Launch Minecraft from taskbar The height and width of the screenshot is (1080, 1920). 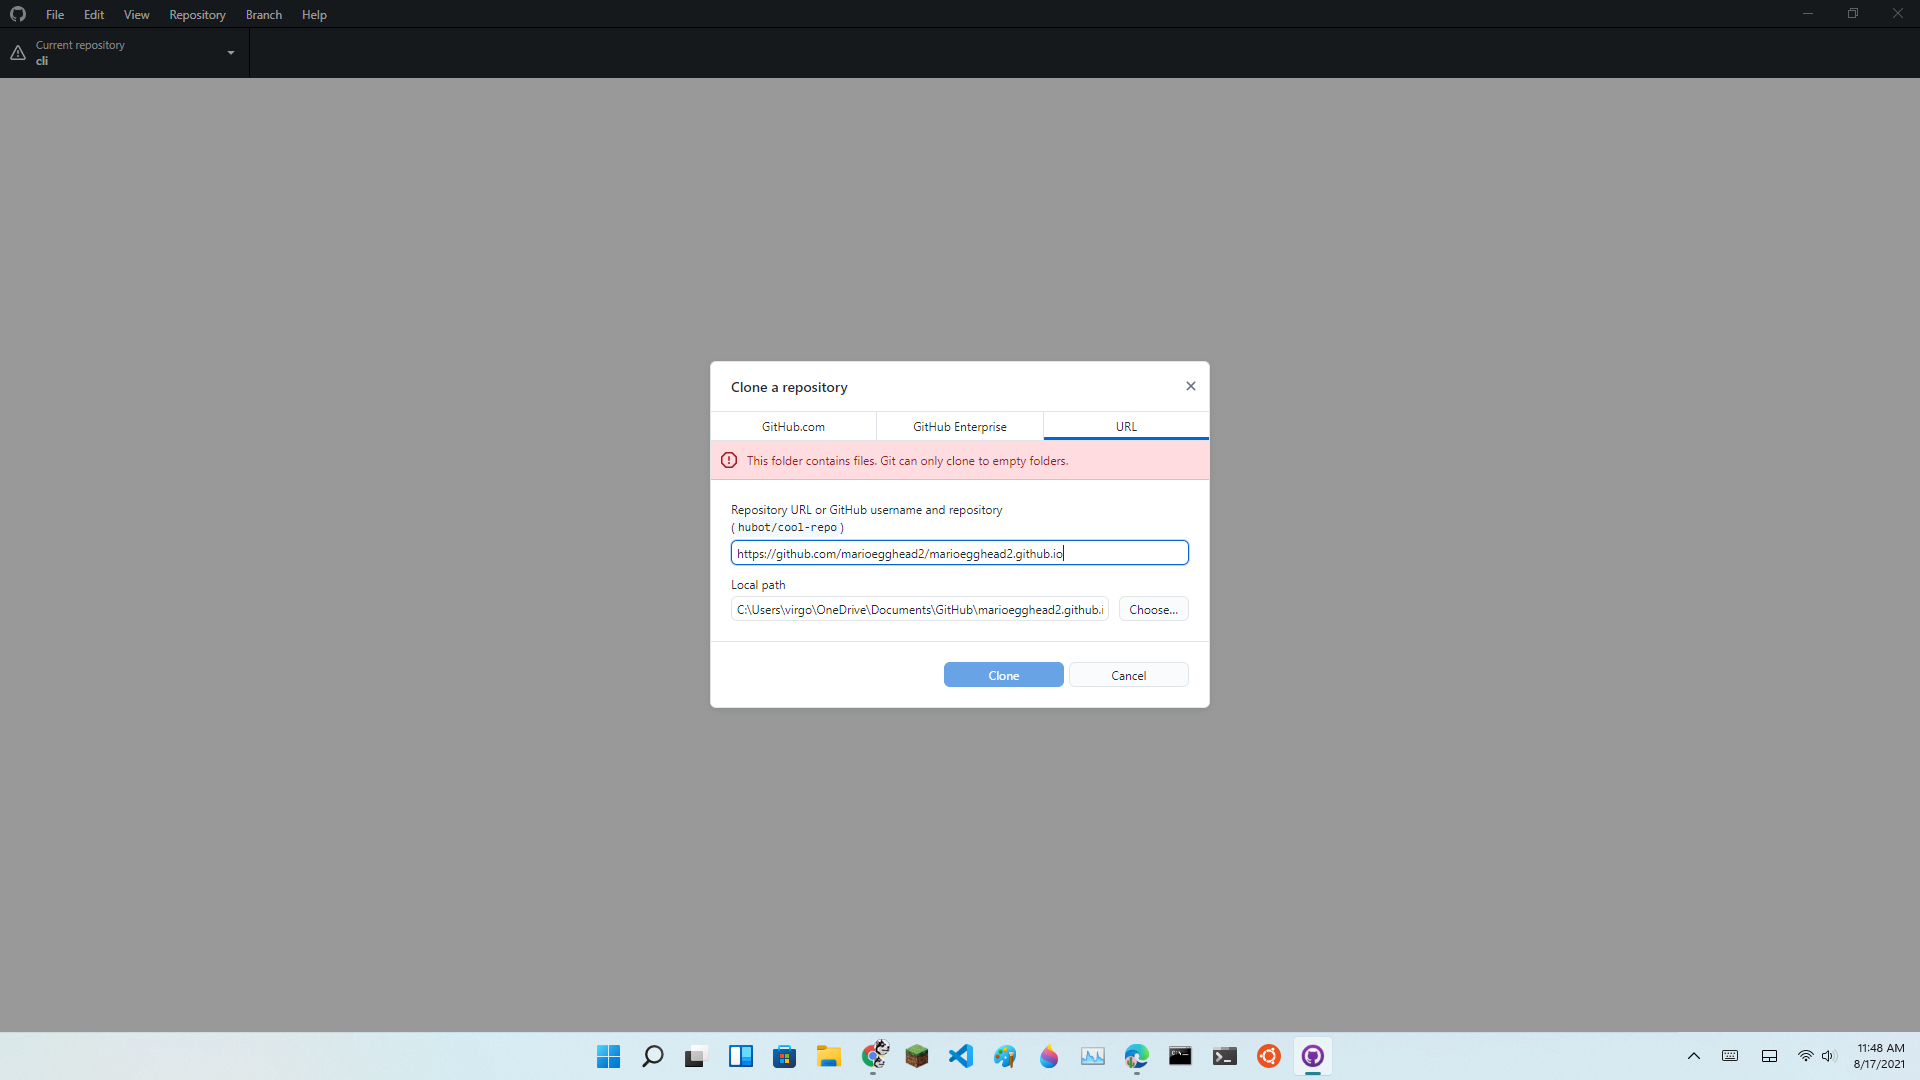point(916,1056)
